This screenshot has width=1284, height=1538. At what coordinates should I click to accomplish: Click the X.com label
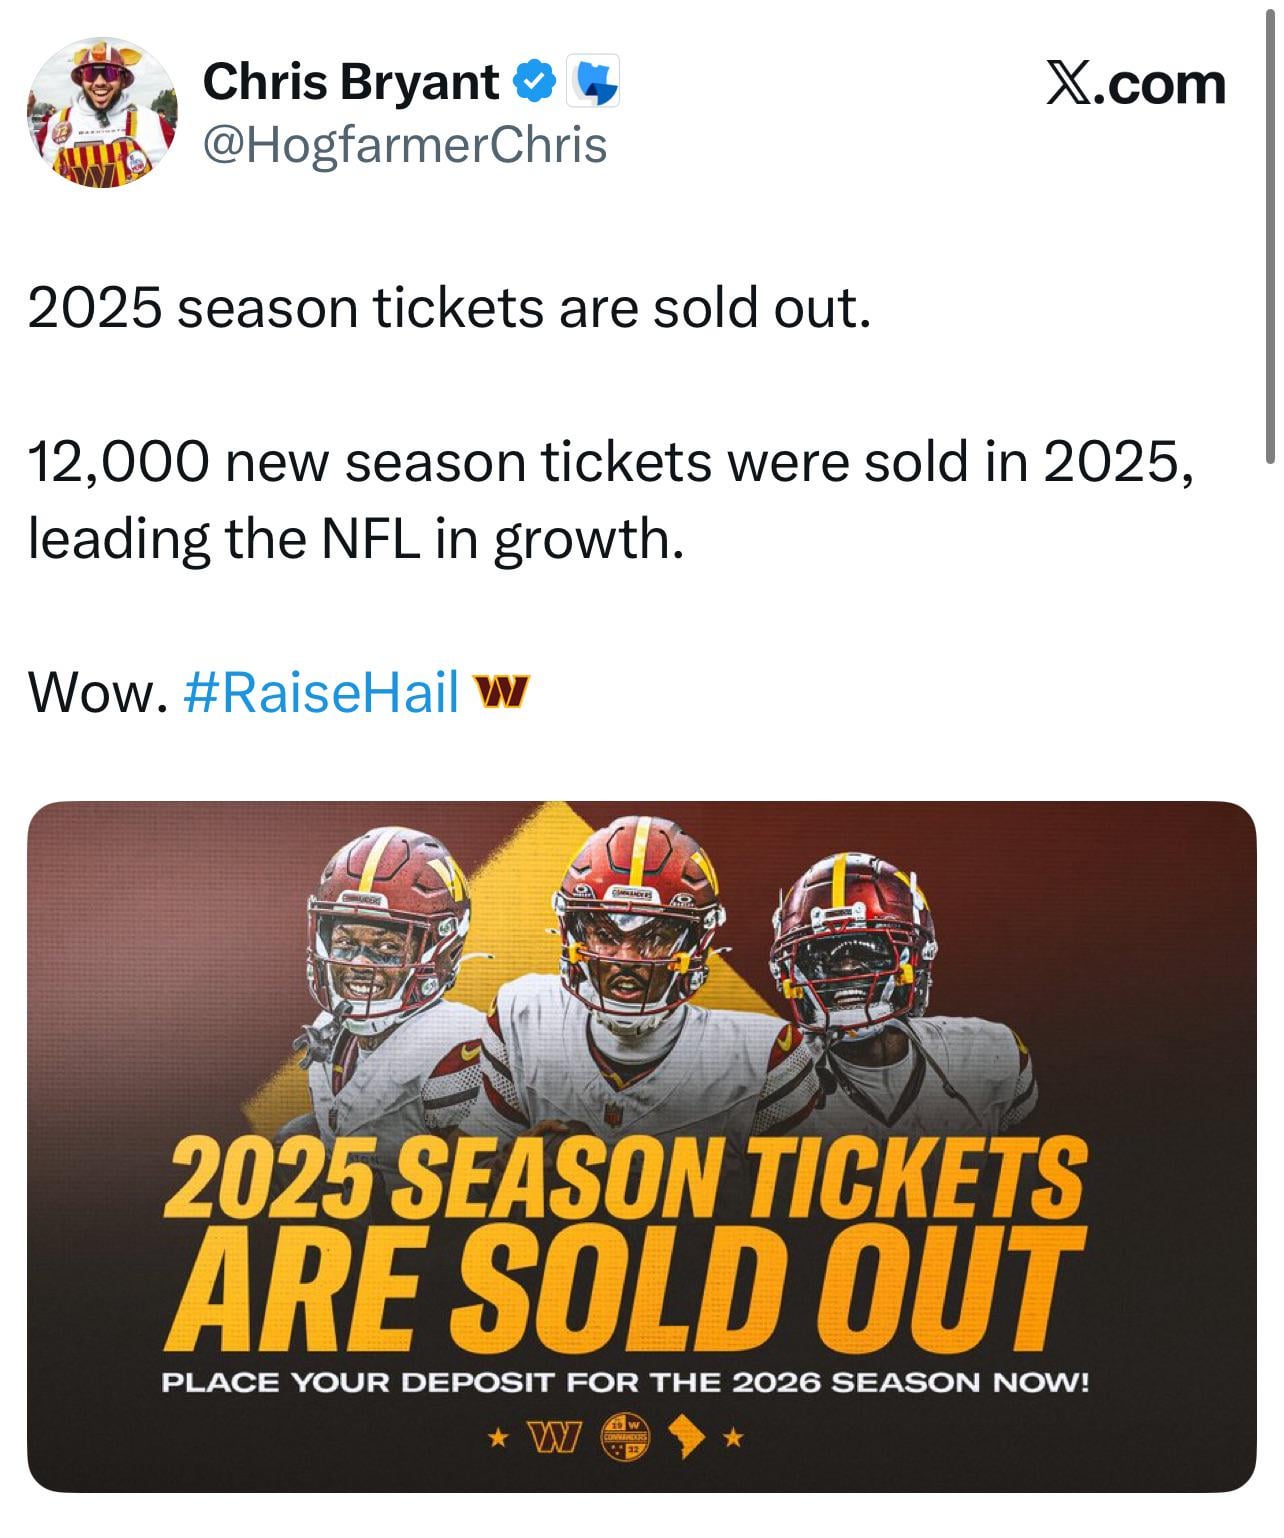tap(1135, 83)
